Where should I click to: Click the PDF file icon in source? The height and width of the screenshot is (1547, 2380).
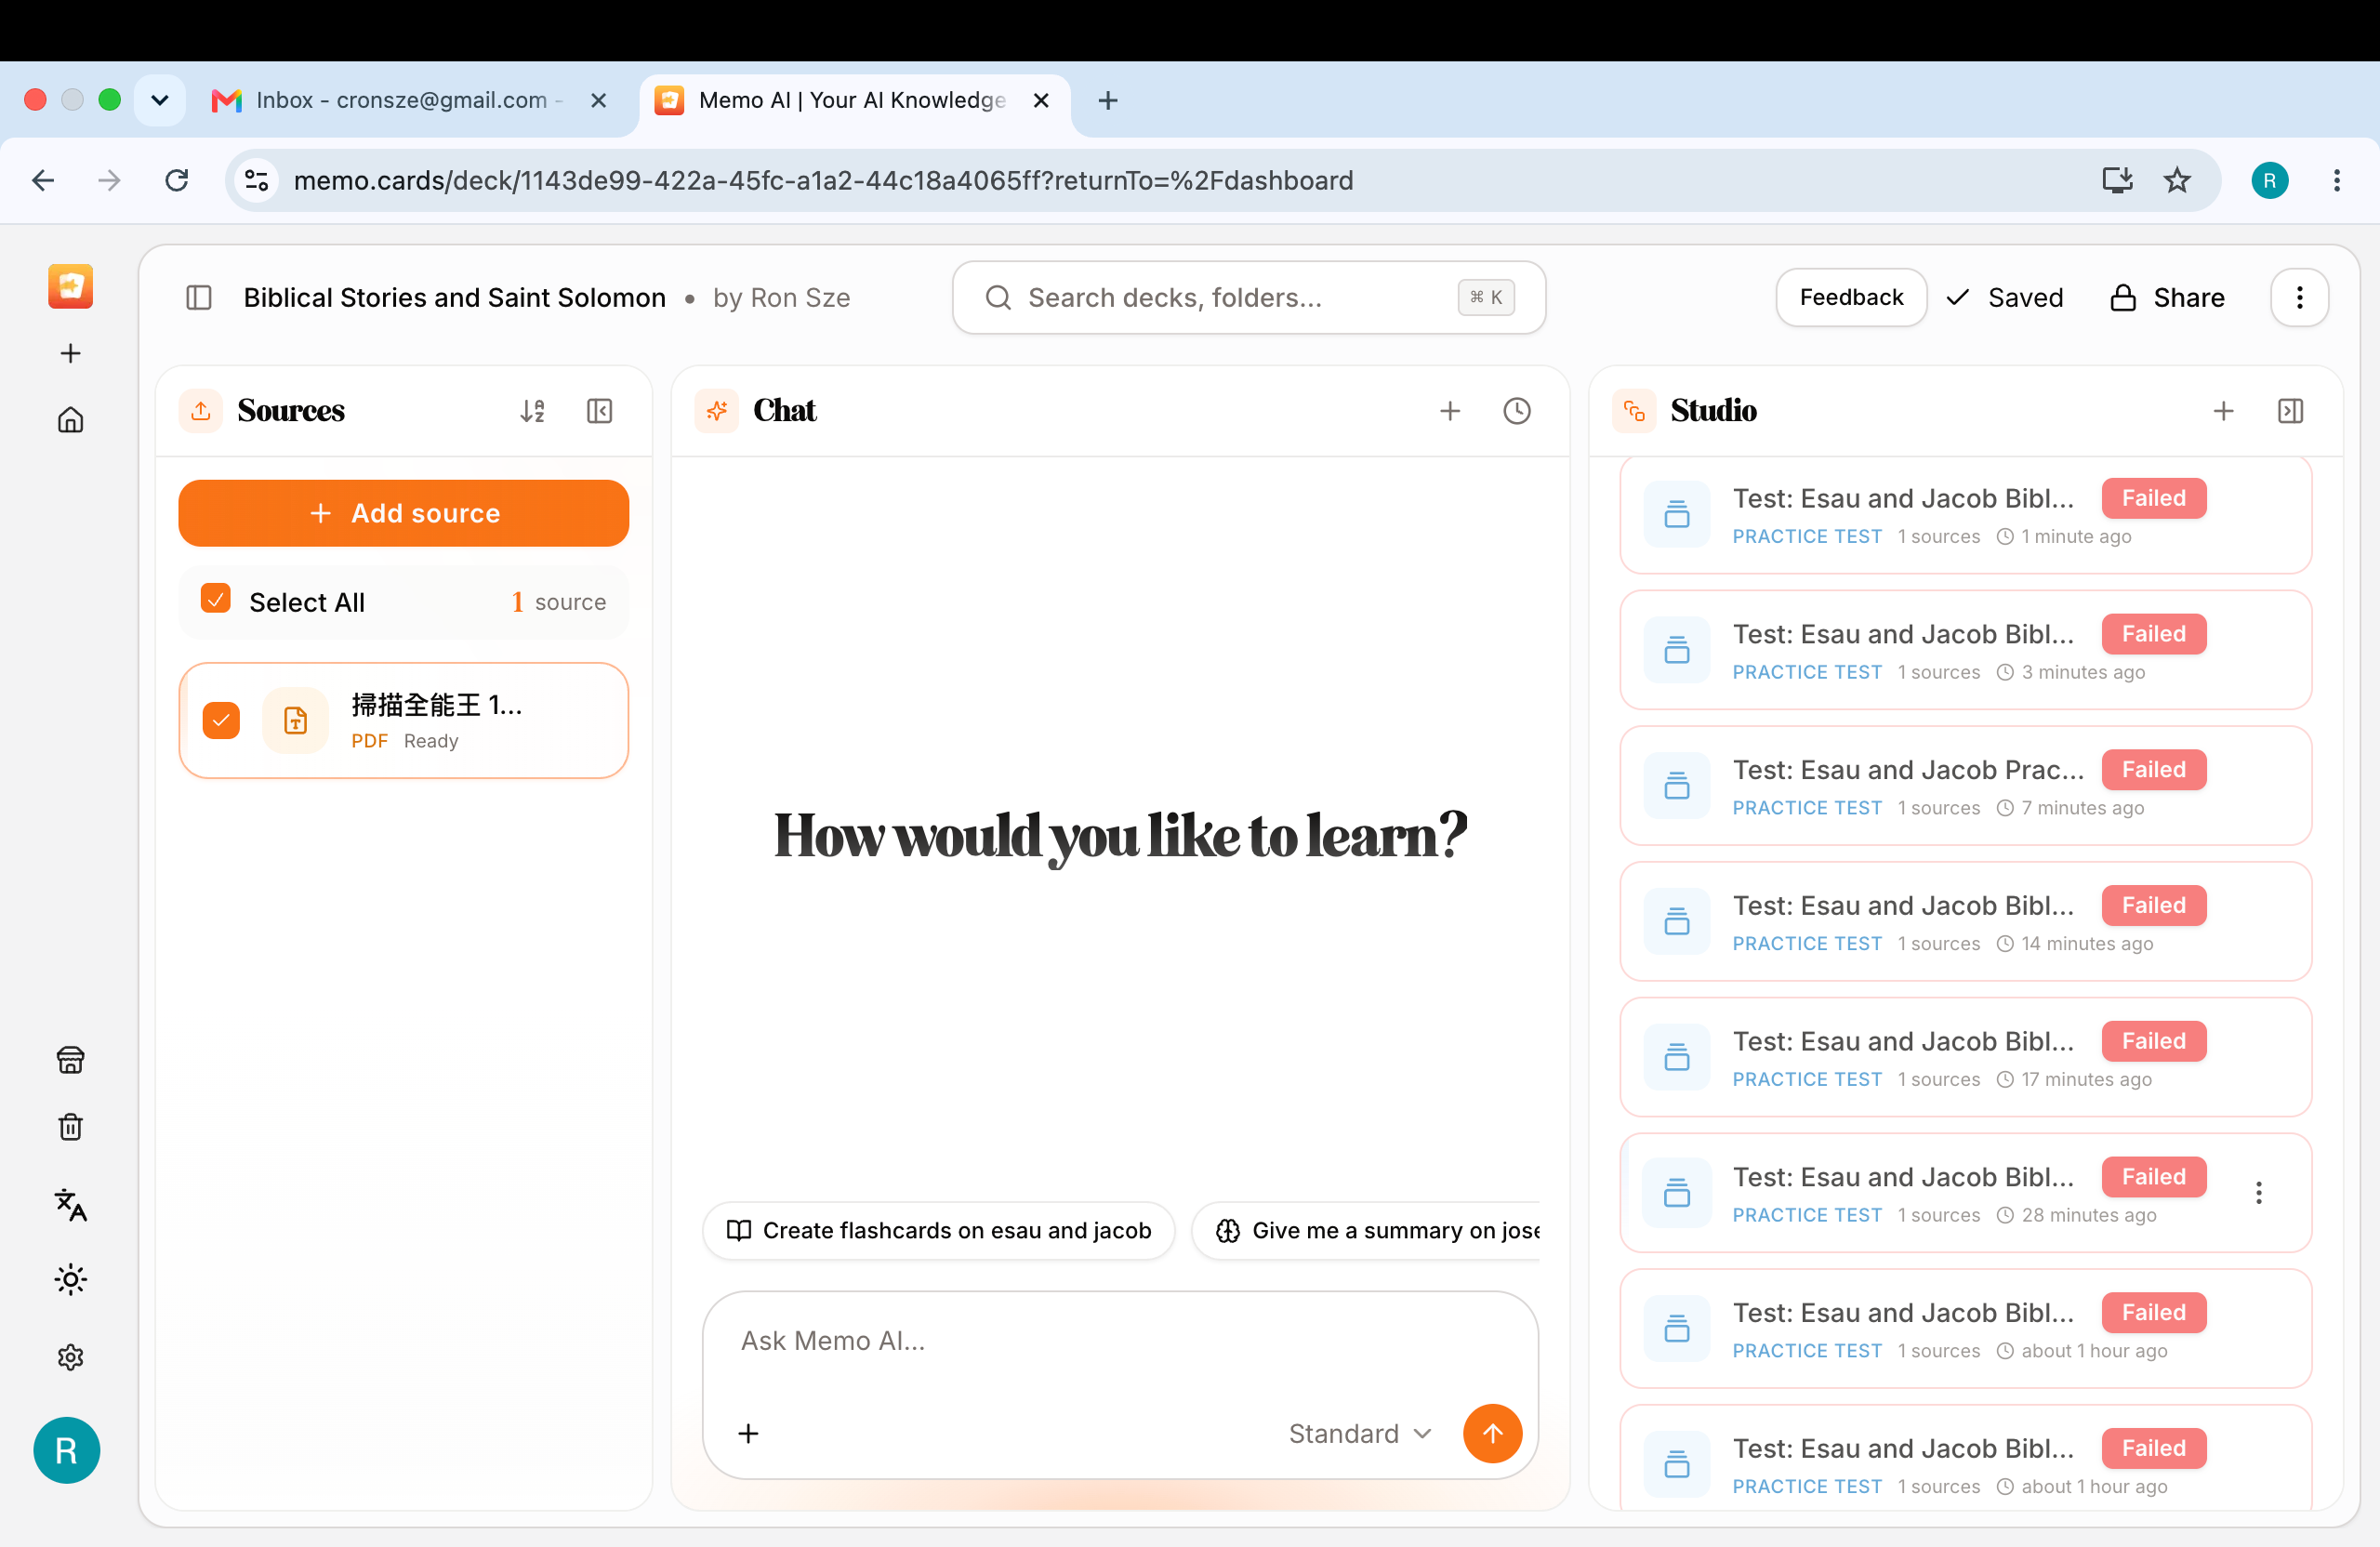pos(295,720)
